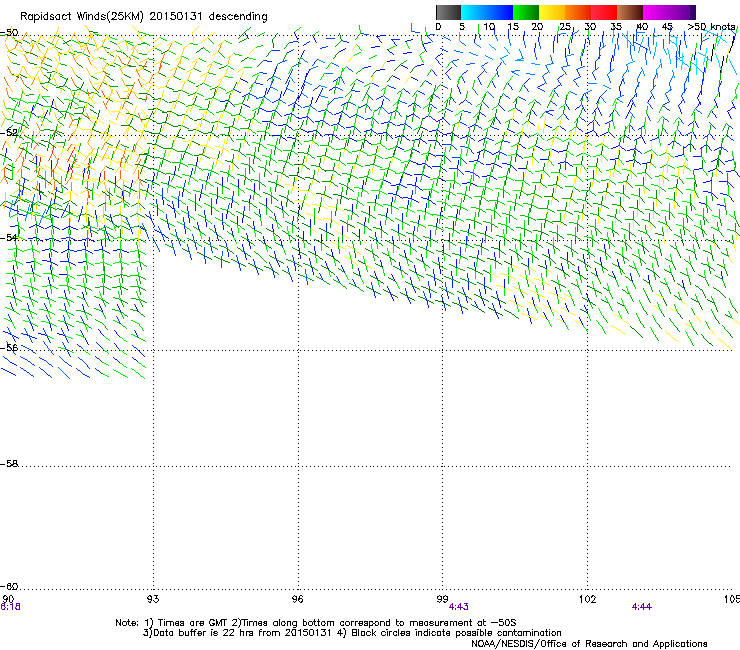
Task: Pick the brown 35-40 knots color segment
Action: coord(630,12)
